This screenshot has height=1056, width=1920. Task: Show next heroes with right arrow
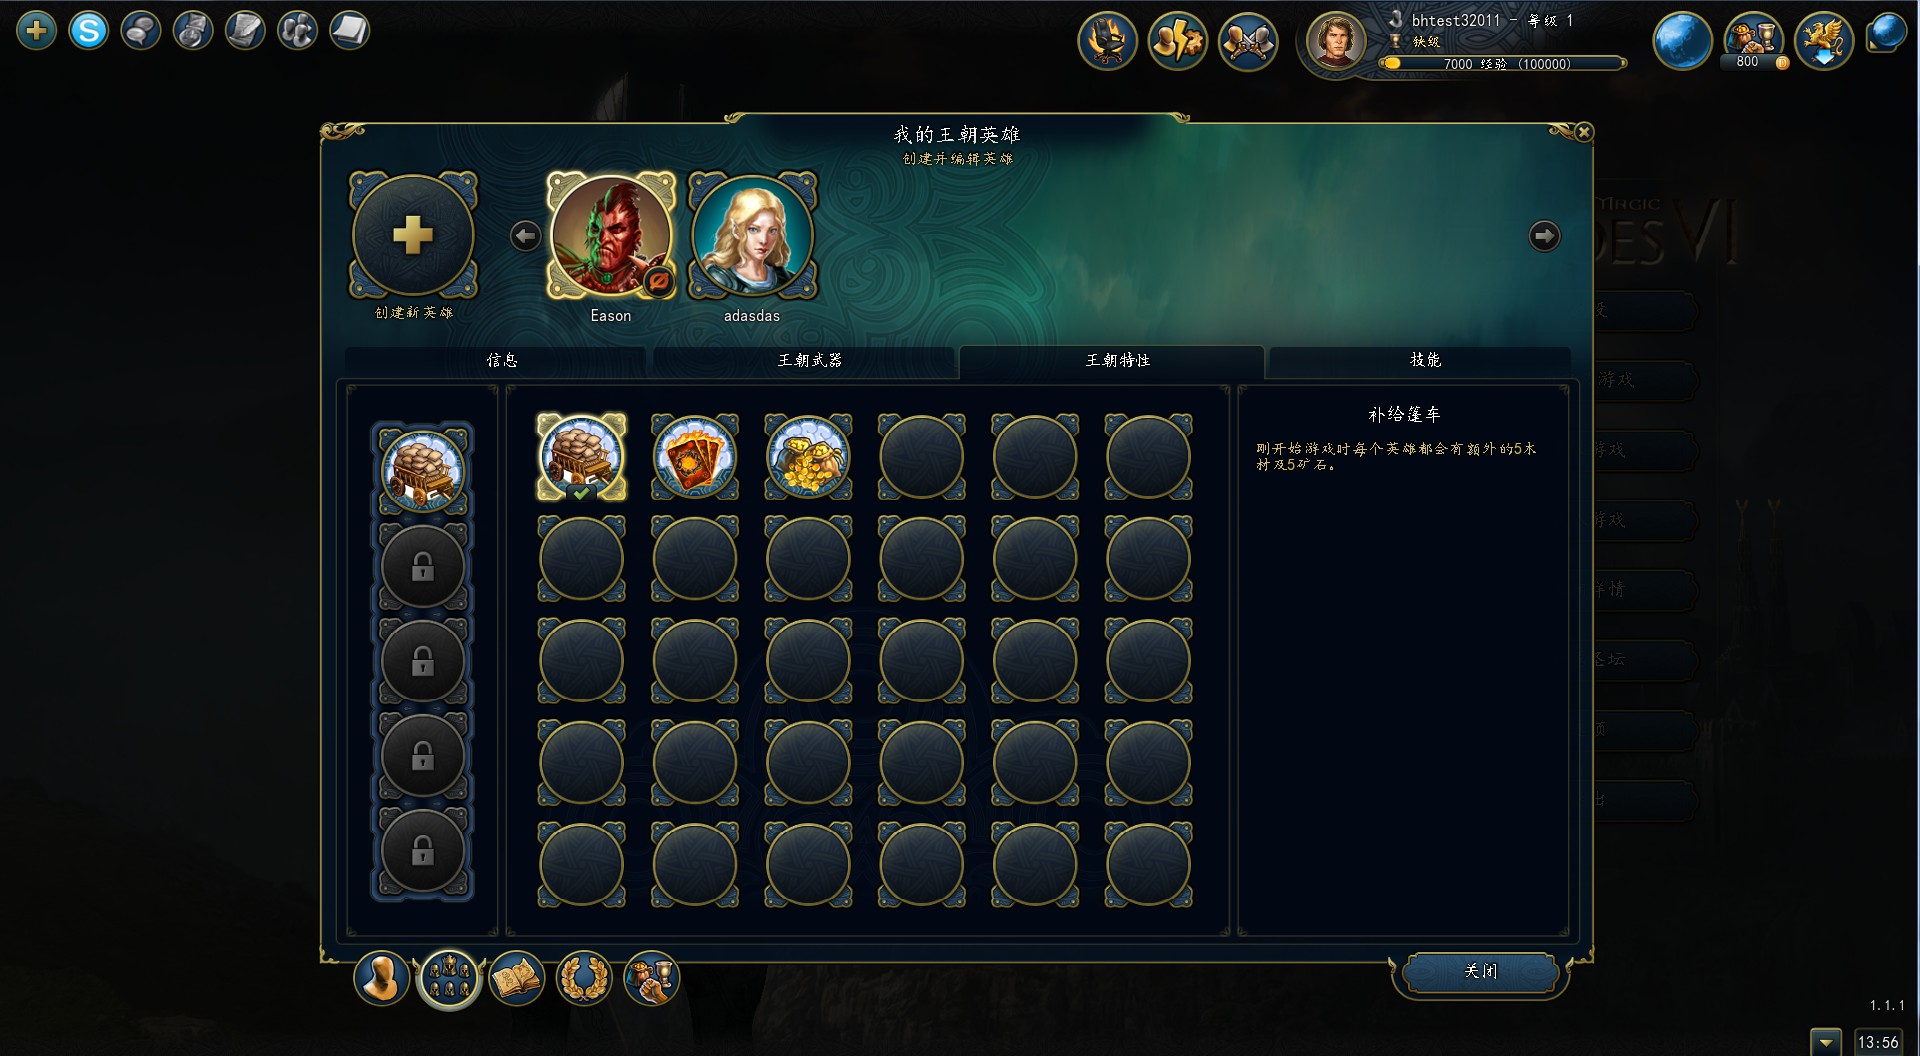(1544, 236)
